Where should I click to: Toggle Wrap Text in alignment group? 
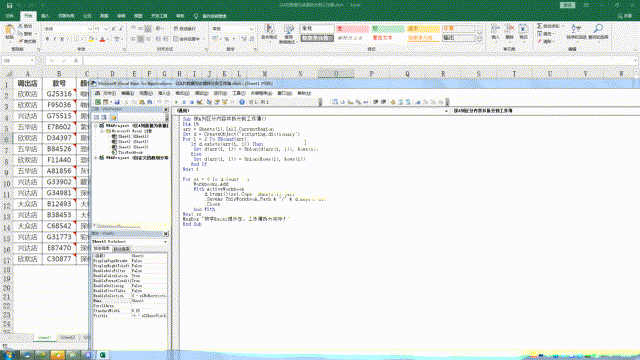184,29
